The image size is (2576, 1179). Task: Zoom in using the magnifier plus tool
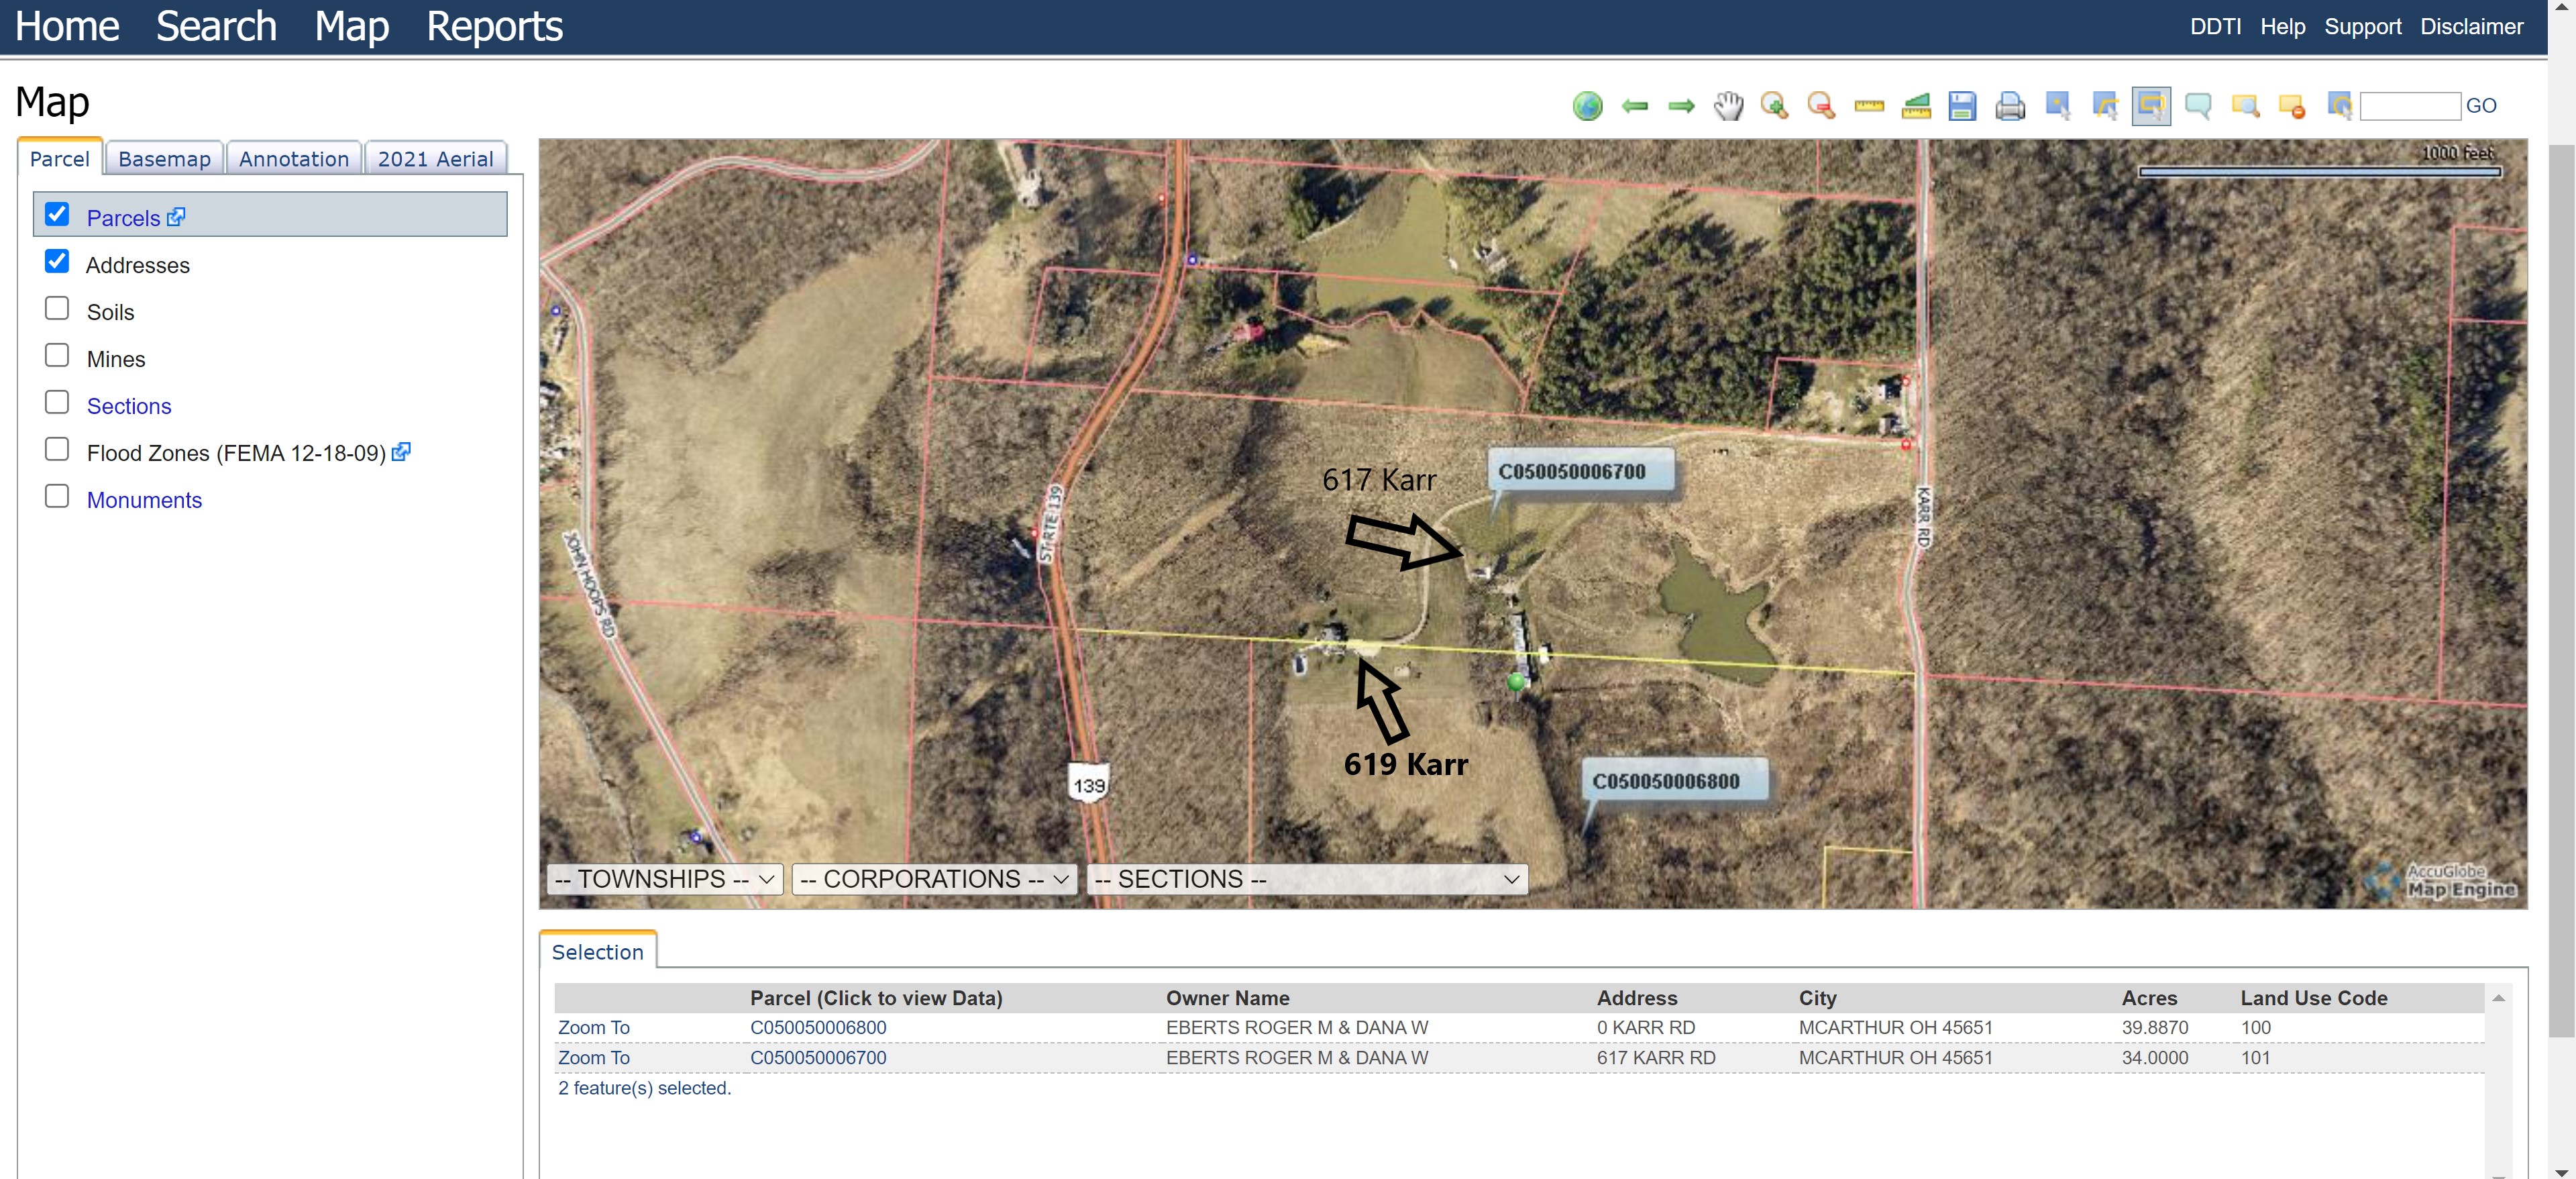tap(1774, 105)
